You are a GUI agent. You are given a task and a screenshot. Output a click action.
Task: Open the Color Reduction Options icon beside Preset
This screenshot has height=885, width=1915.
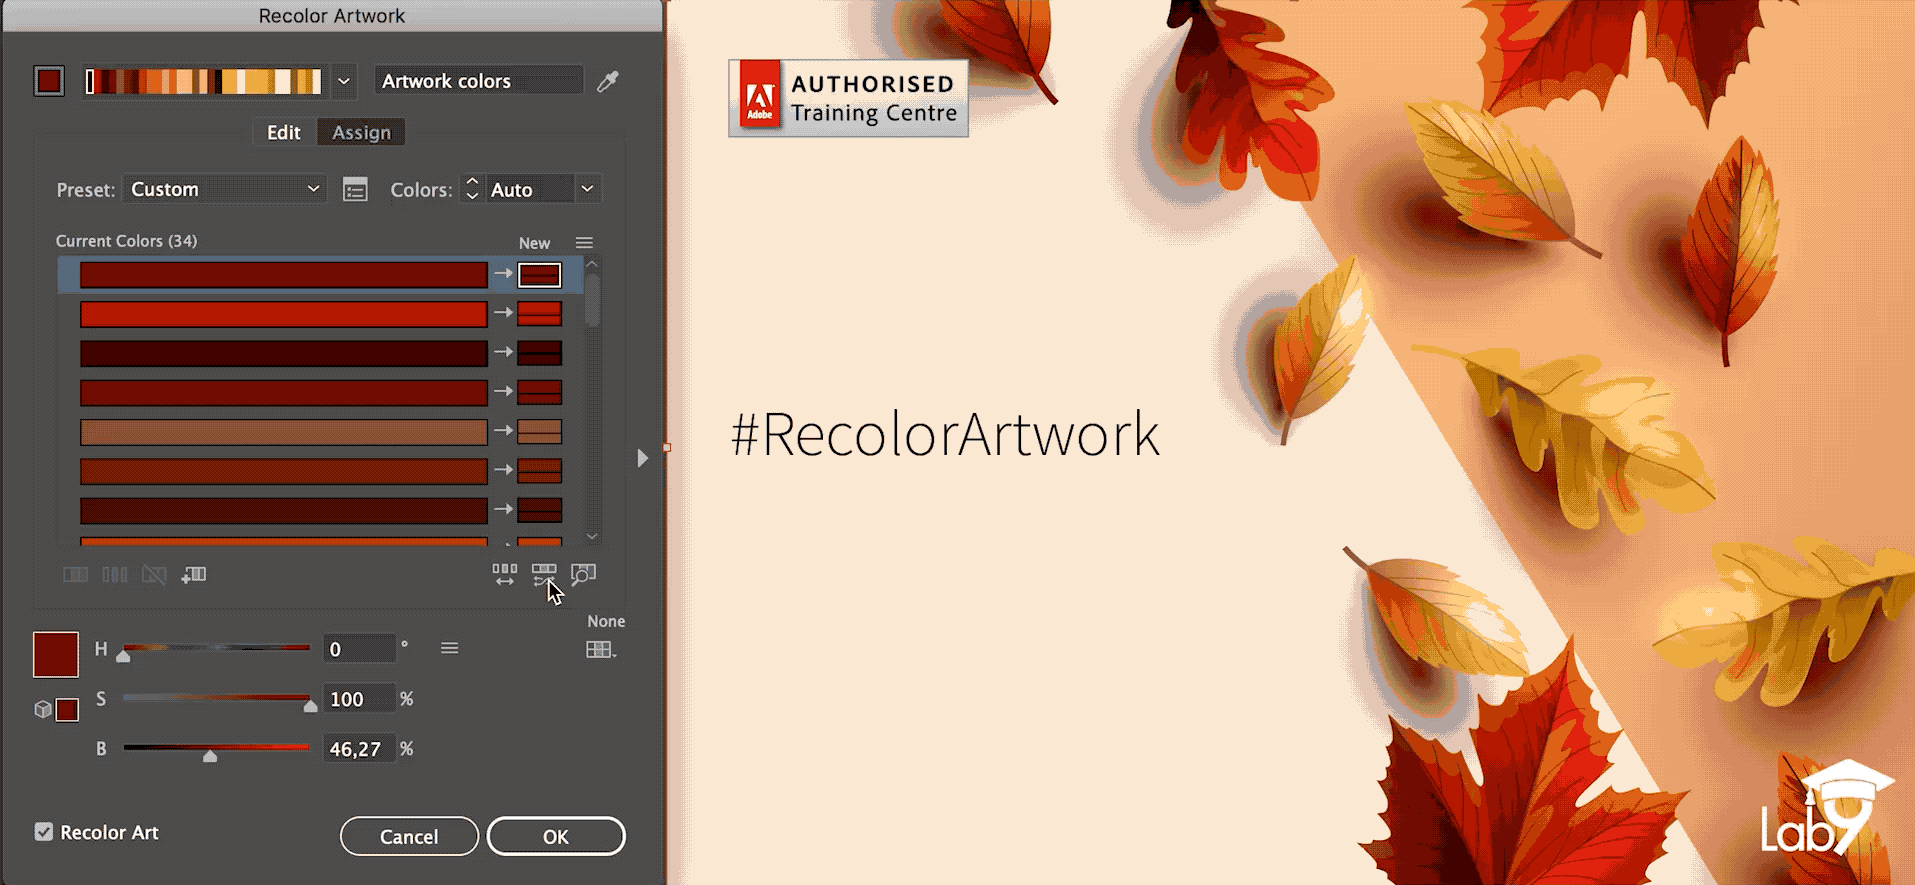[355, 189]
